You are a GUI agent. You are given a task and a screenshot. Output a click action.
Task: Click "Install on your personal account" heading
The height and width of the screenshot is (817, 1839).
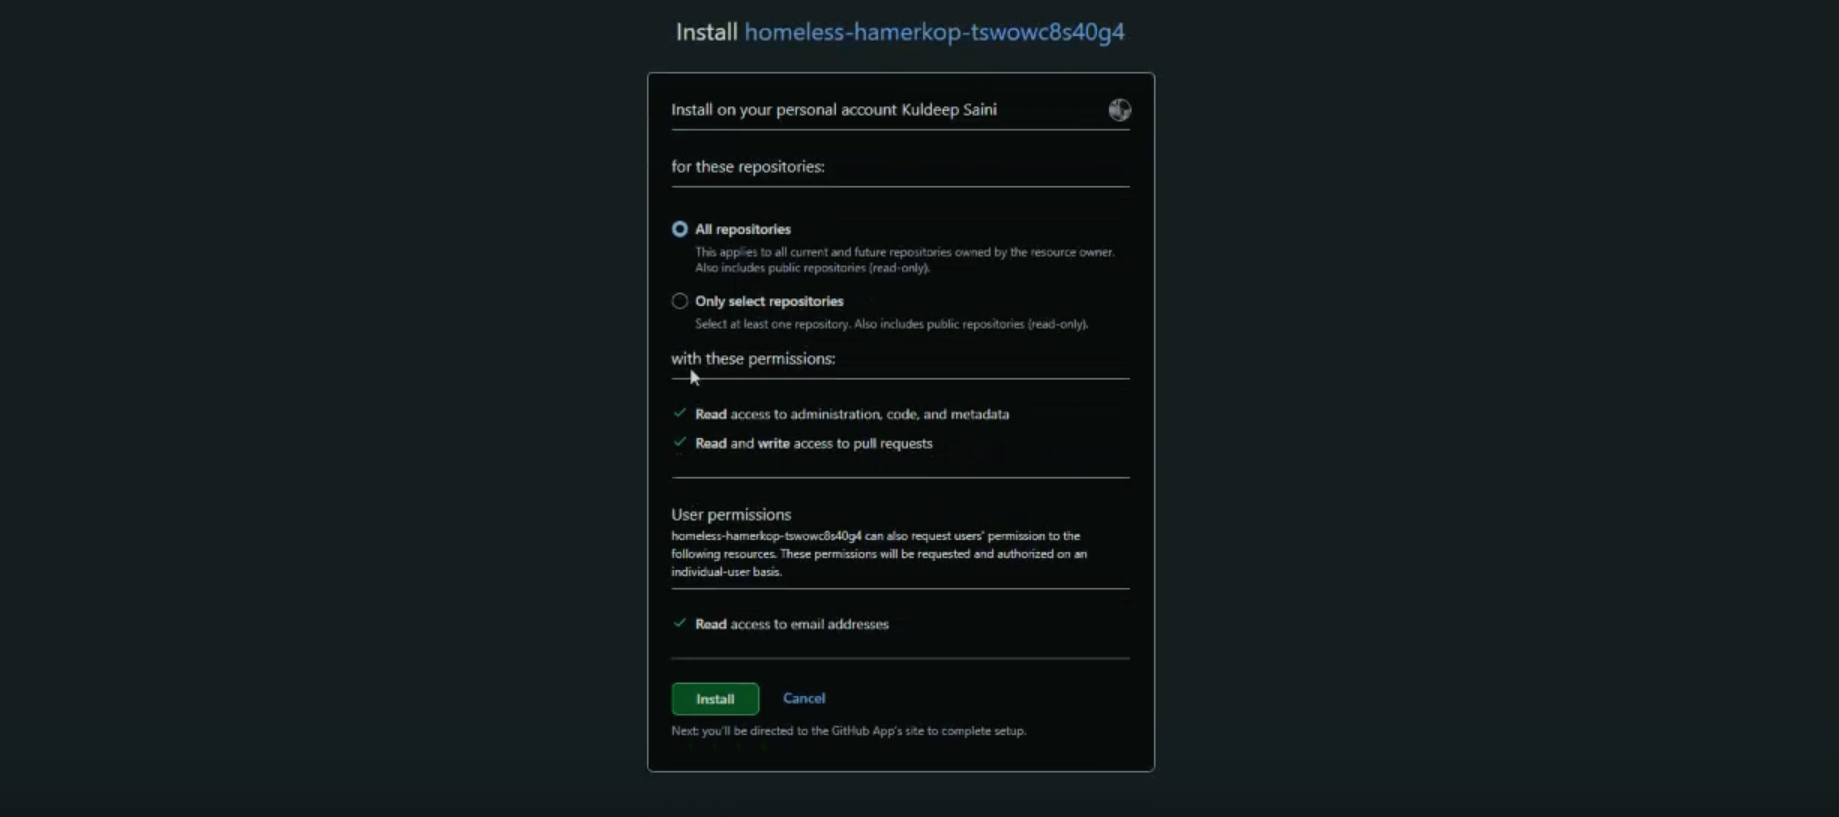833,110
